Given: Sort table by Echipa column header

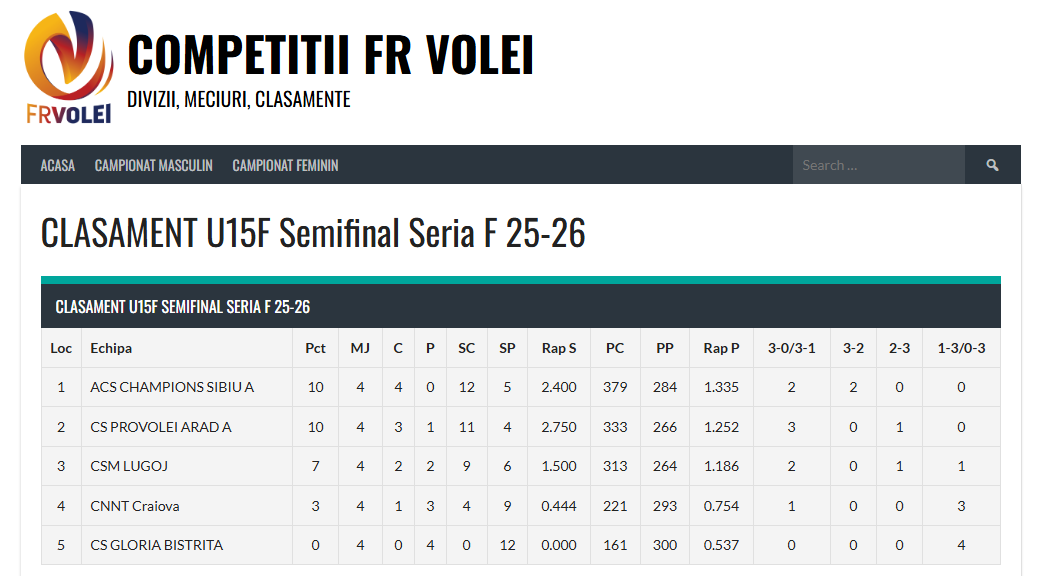Looking at the screenshot, I should pyautogui.click(x=111, y=348).
